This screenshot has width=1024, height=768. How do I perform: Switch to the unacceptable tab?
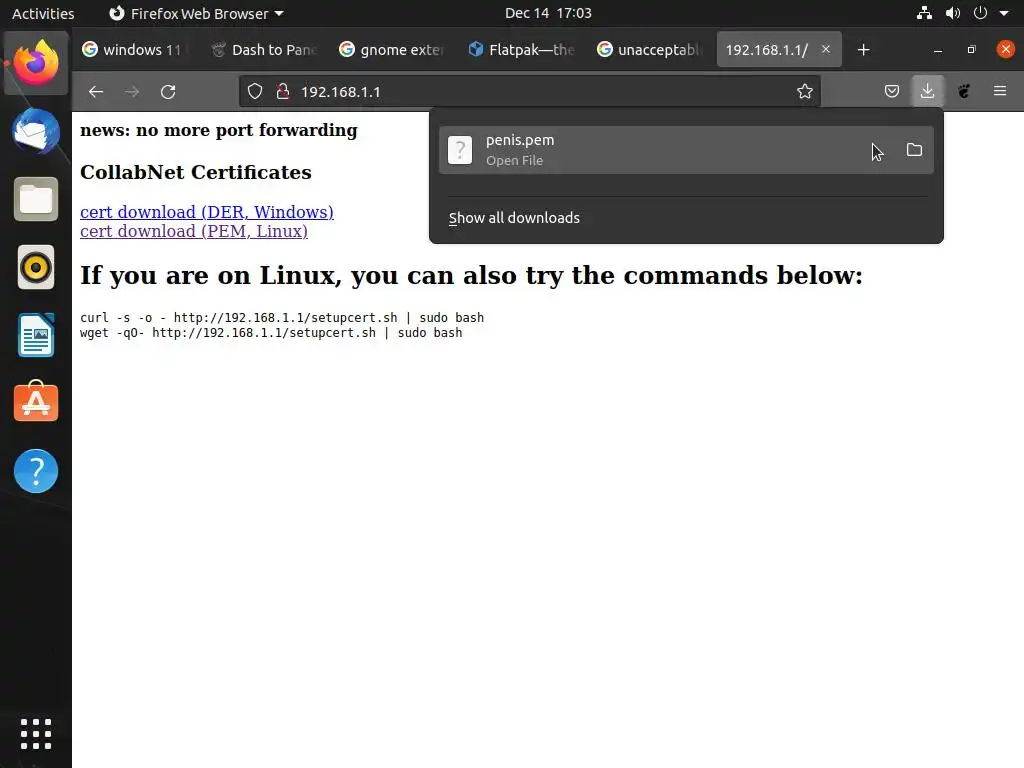point(650,50)
